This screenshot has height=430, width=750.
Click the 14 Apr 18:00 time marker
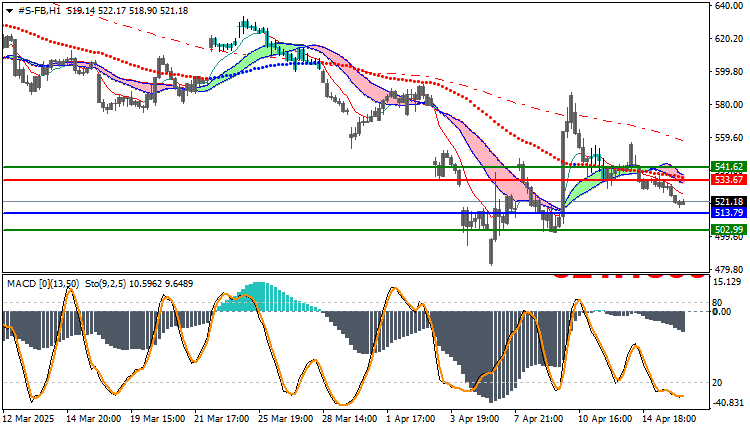(669, 419)
